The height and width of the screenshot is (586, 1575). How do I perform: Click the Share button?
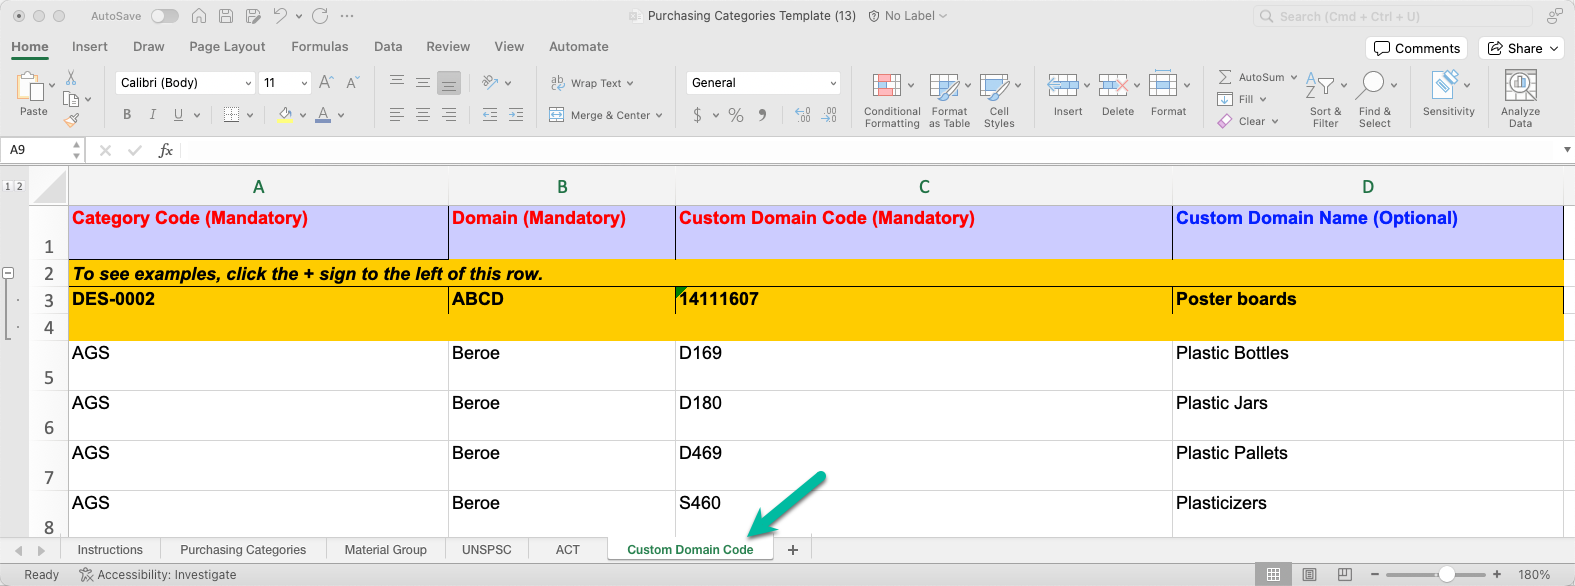[1520, 48]
